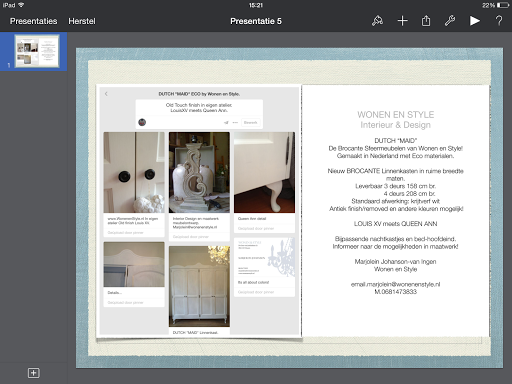Open the Tools wrench menu
The width and height of the screenshot is (512, 384).
pyautogui.click(x=450, y=21)
